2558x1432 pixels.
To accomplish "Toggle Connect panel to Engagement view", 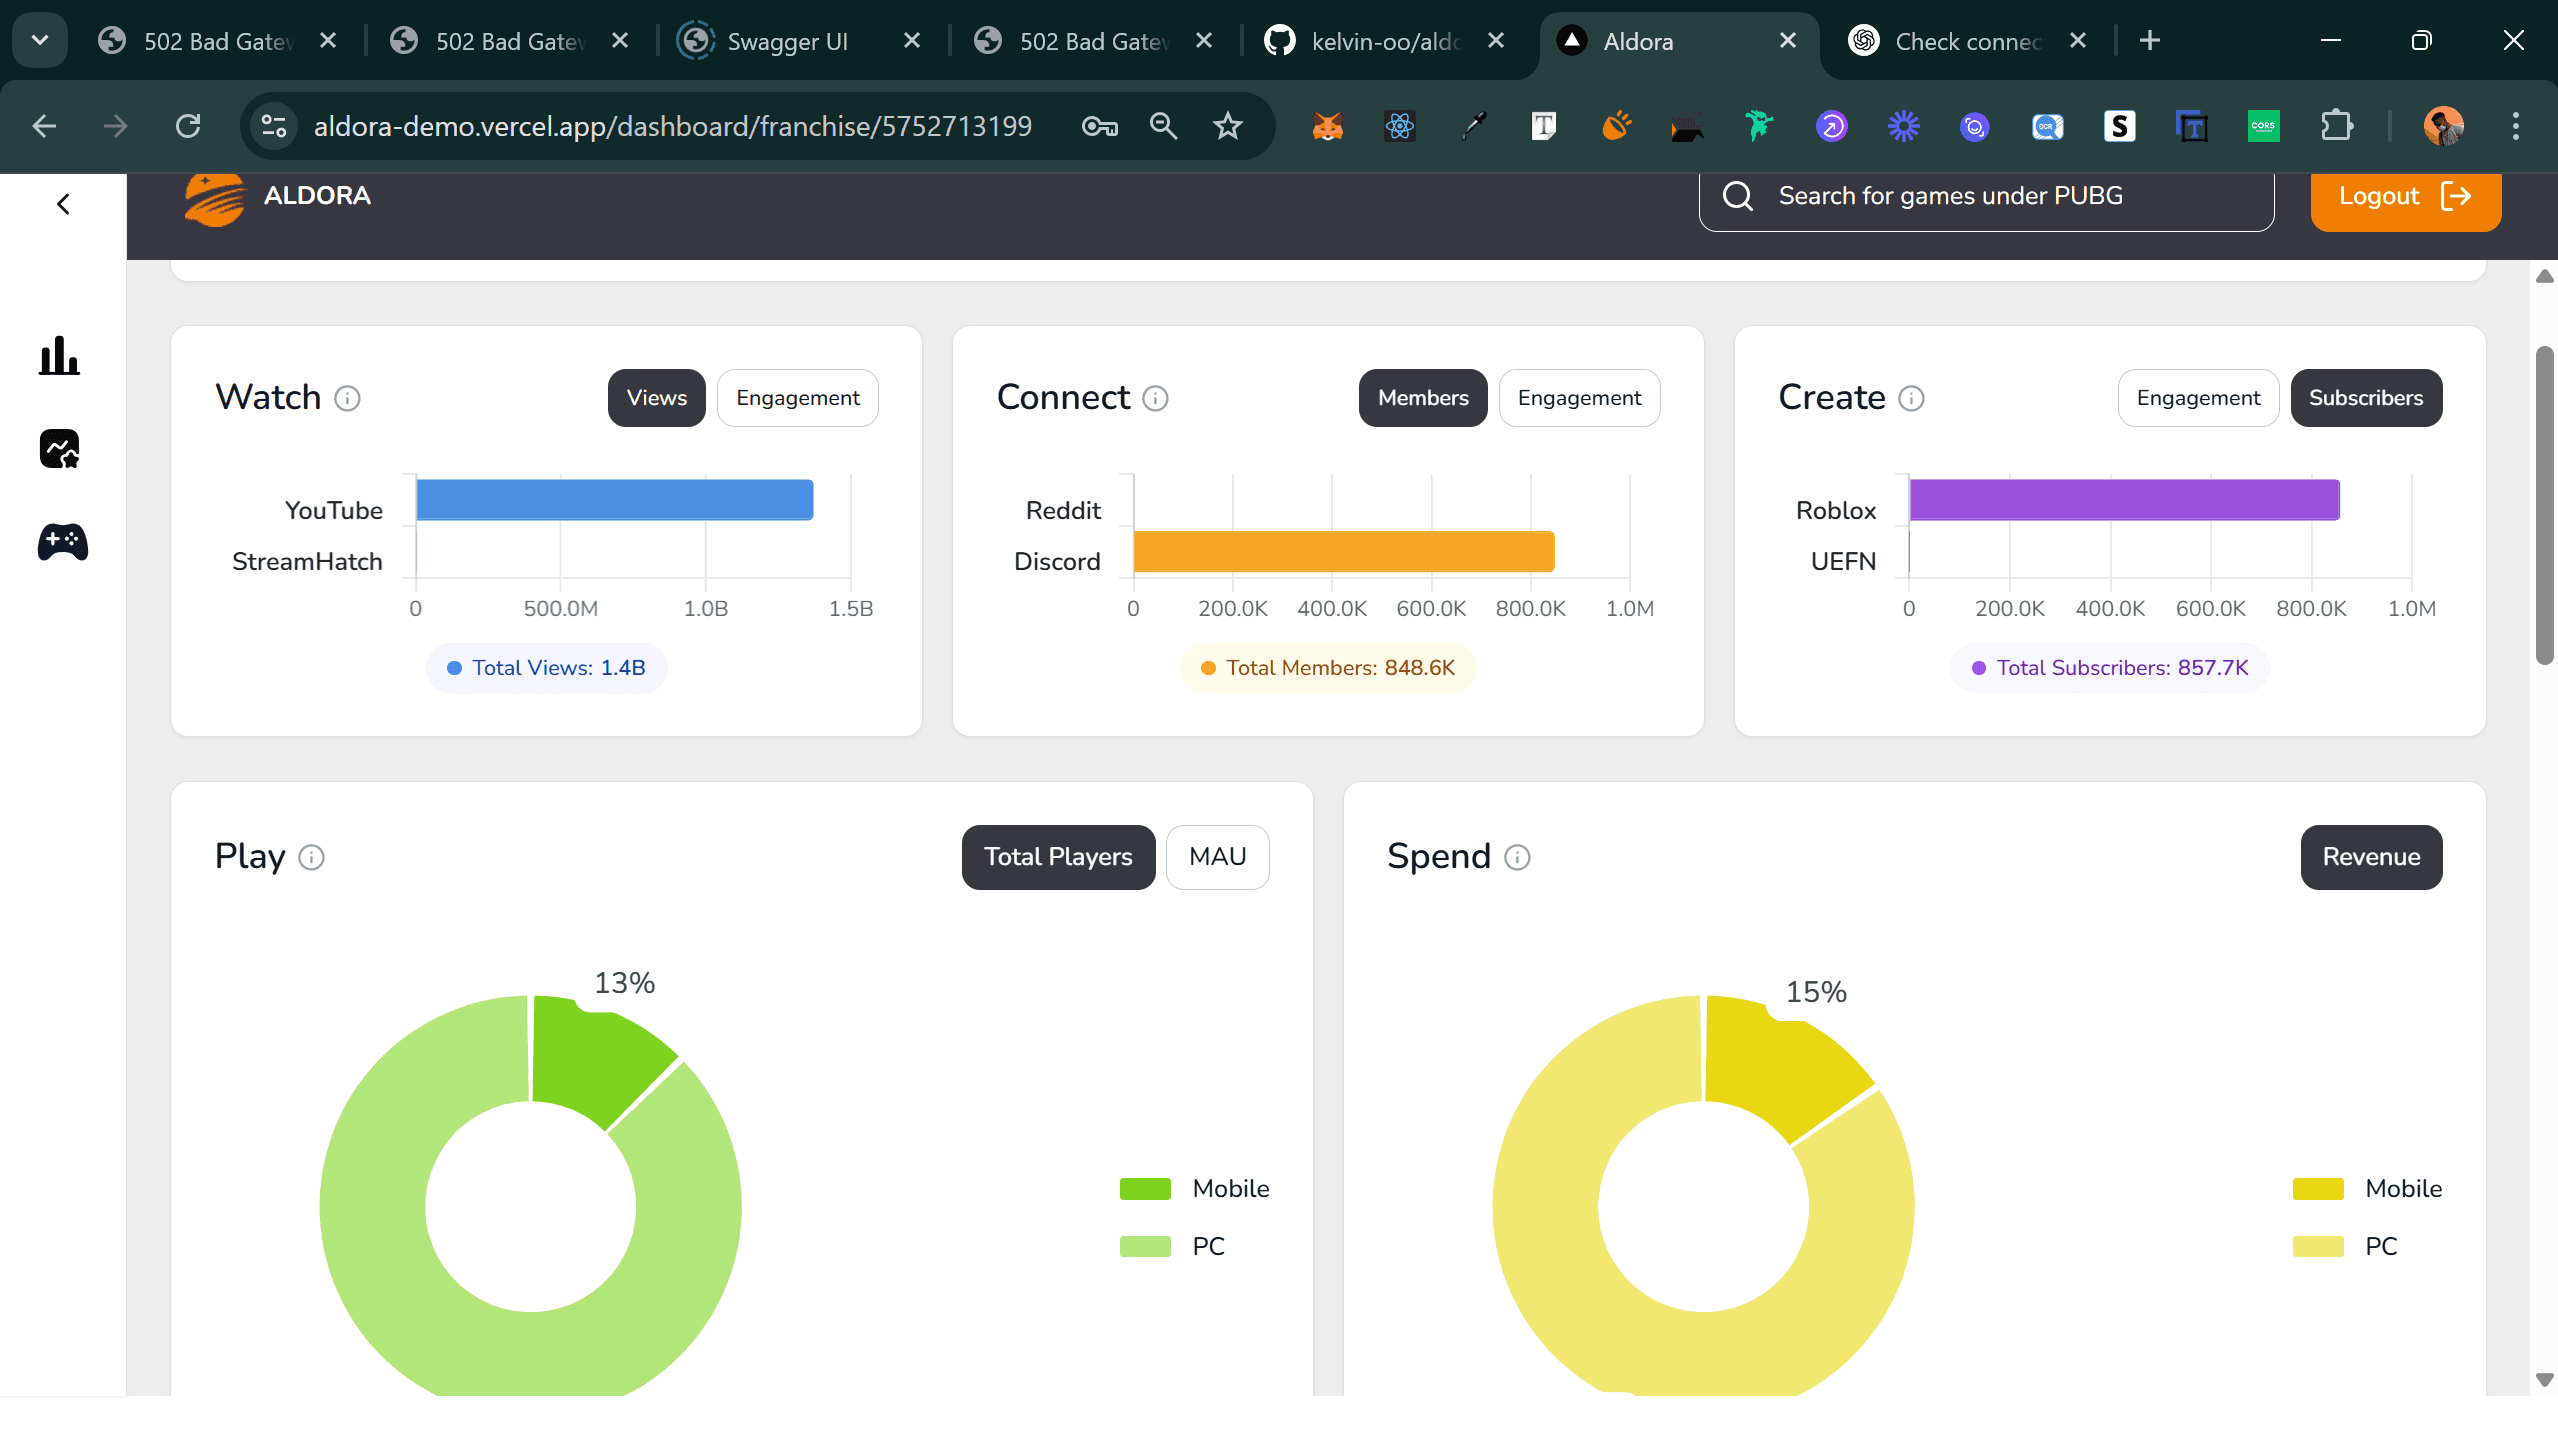I will pos(1578,397).
